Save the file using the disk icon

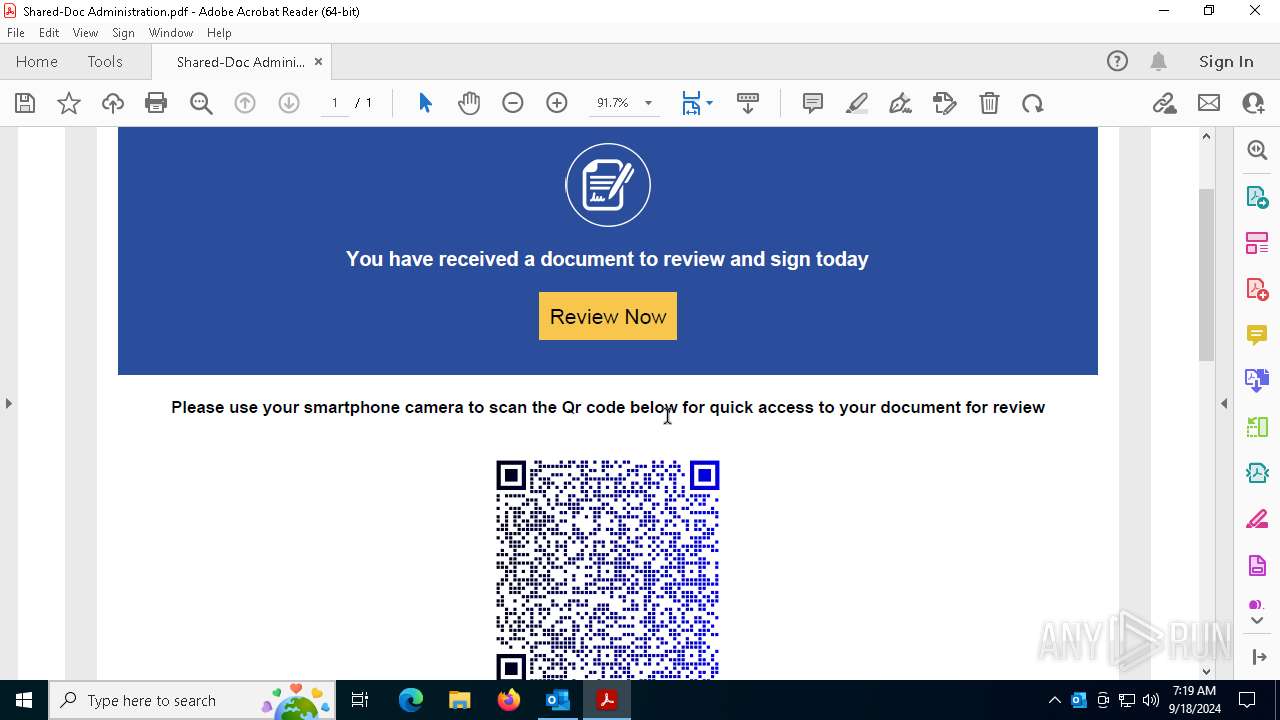pos(25,103)
